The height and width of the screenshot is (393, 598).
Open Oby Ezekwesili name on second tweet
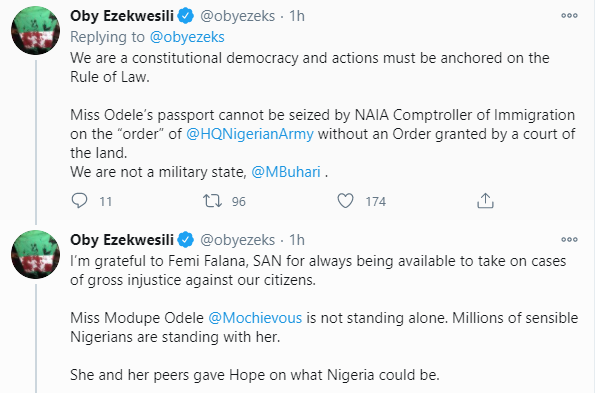coord(122,240)
